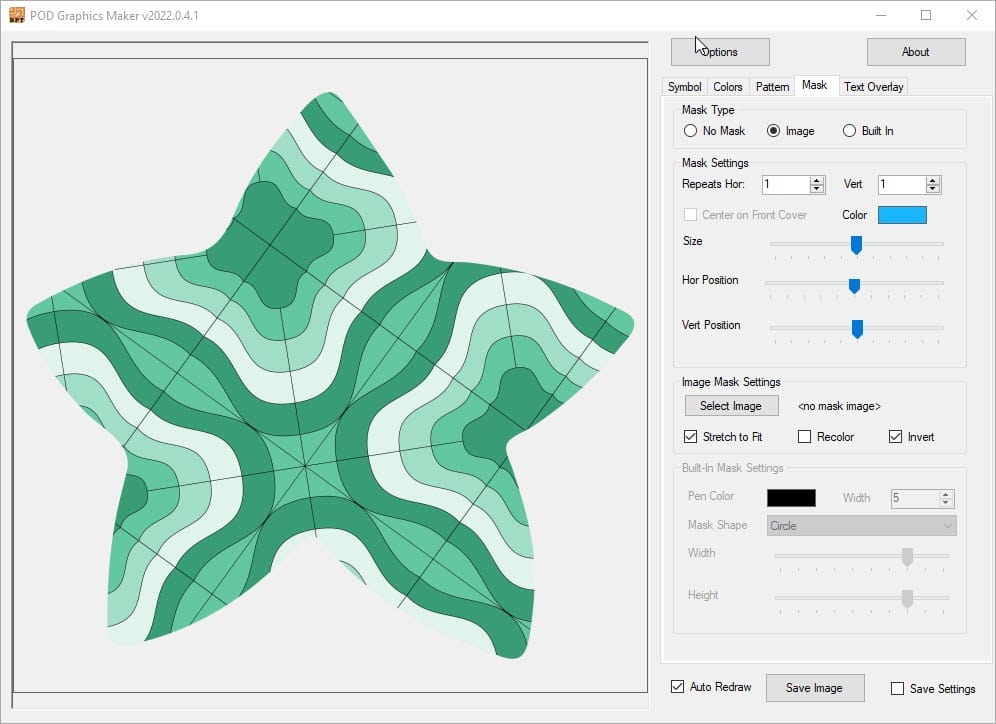This screenshot has height=724, width=996.
Task: Decrease Repeats Hor value with down arrow
Action: point(817,189)
